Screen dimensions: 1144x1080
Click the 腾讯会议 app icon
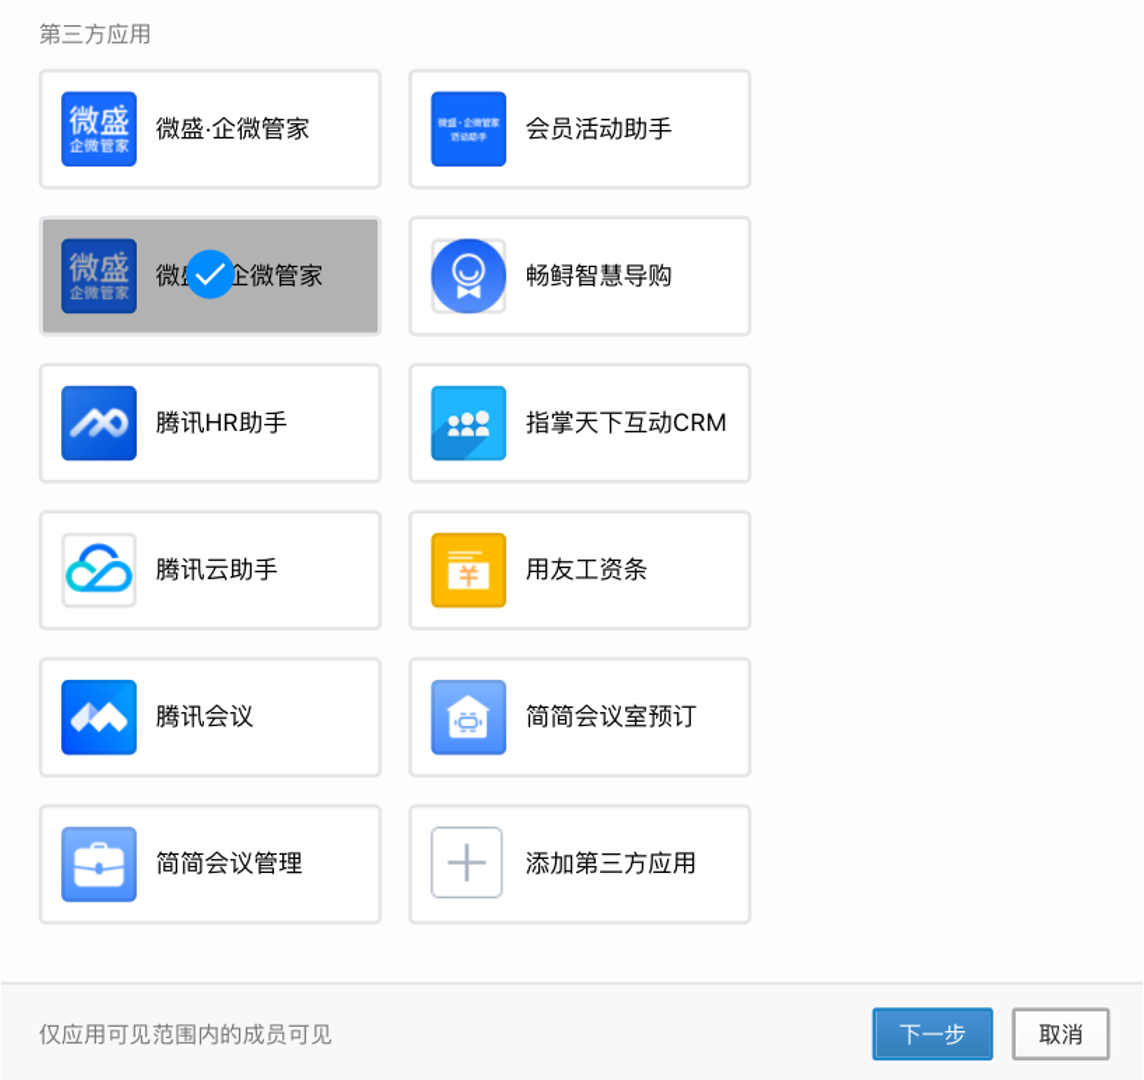(98, 717)
